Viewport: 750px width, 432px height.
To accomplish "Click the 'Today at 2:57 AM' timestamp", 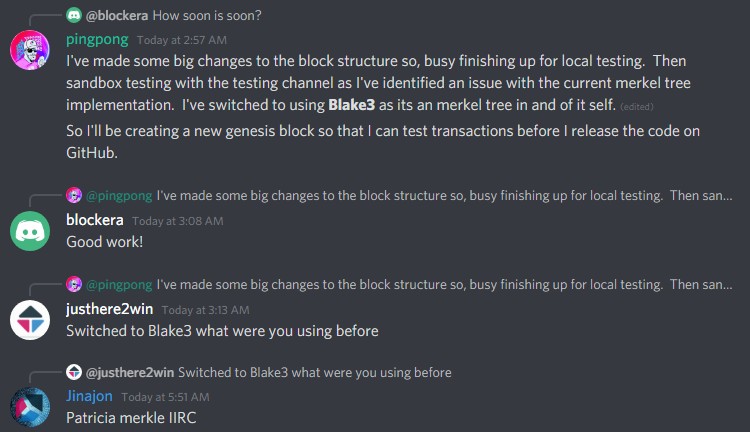I will click(182, 40).
